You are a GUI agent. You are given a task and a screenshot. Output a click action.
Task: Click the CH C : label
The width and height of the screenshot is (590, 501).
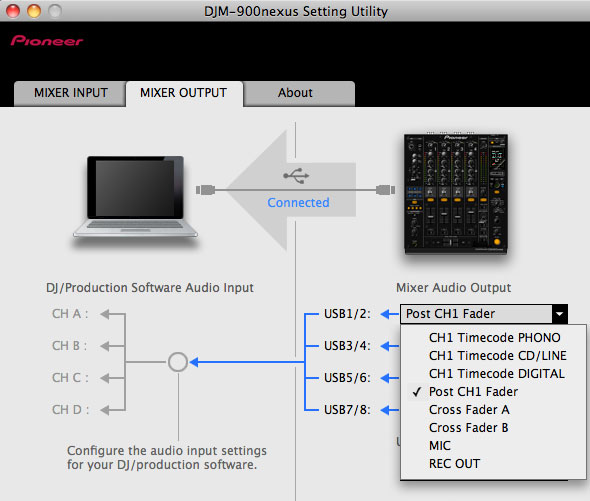pos(70,378)
